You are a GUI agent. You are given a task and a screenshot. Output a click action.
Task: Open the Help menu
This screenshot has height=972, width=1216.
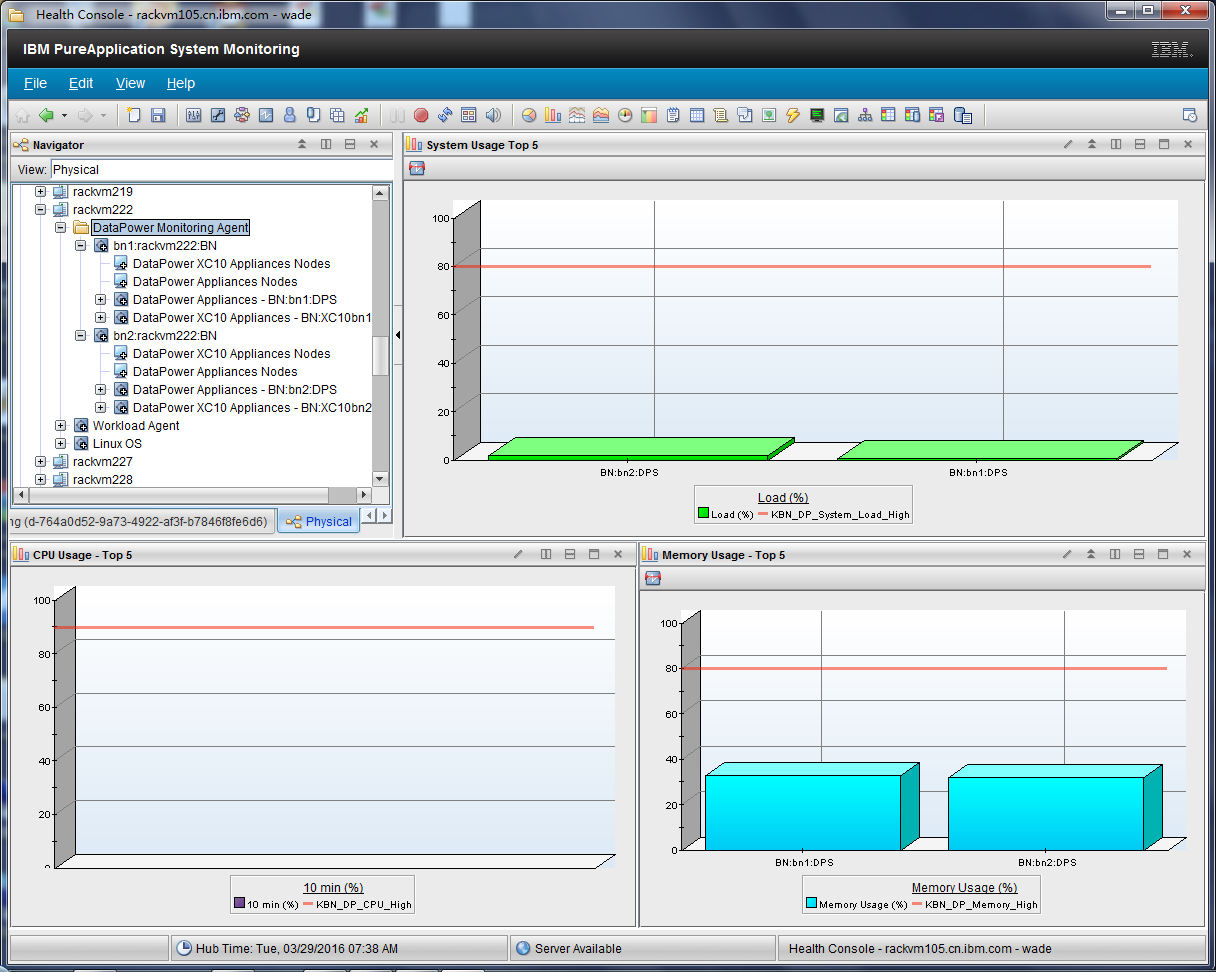click(x=181, y=84)
